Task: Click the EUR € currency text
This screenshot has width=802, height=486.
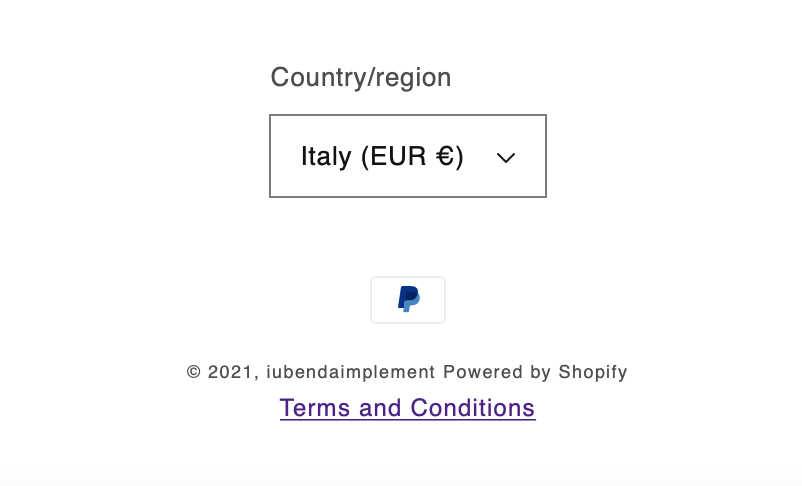Action: click(411, 157)
